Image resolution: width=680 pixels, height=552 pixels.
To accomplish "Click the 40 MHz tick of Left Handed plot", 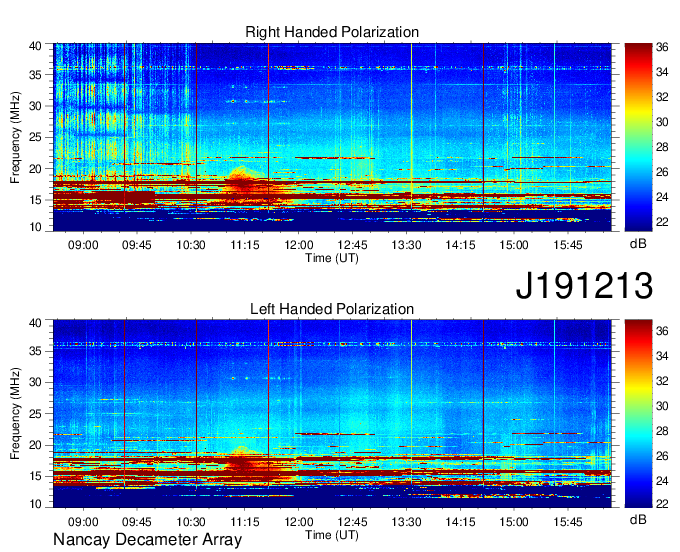I will click(35, 323).
